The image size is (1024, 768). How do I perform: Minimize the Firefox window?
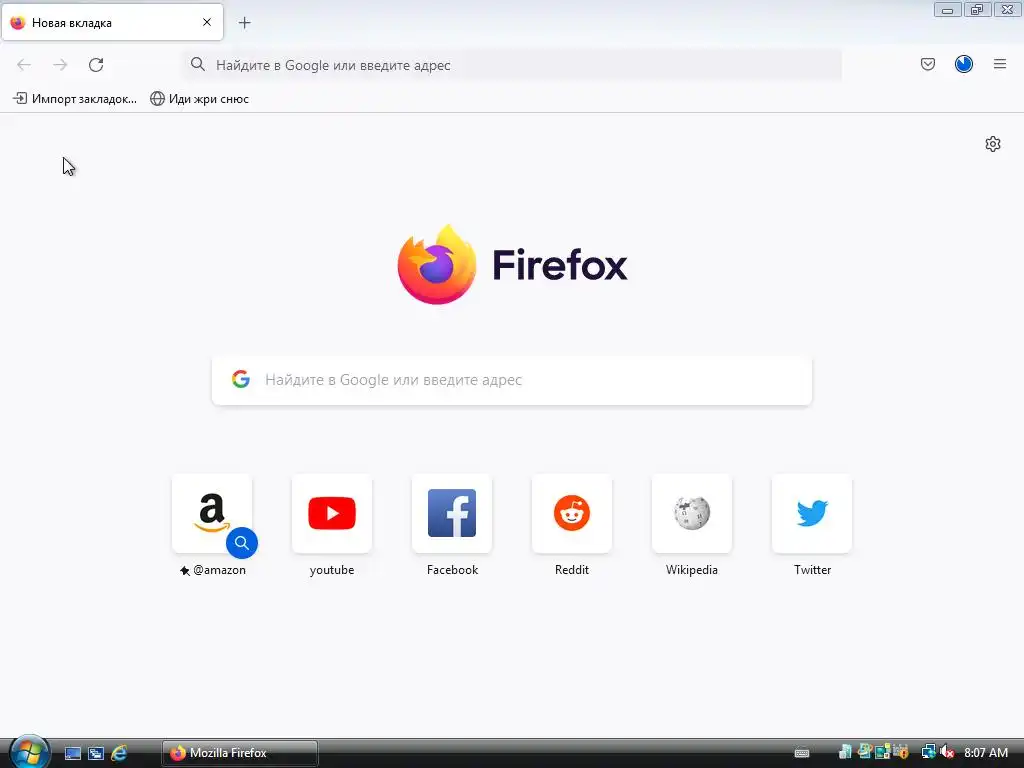(948, 10)
